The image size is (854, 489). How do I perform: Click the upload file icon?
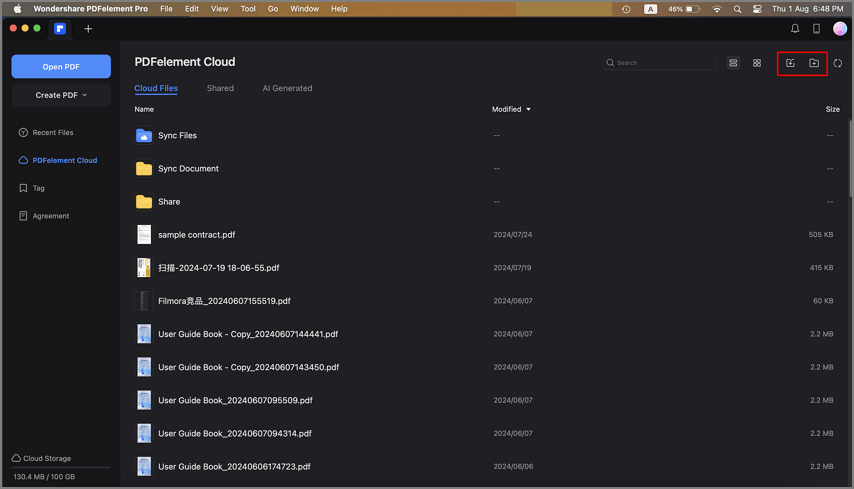click(x=790, y=63)
